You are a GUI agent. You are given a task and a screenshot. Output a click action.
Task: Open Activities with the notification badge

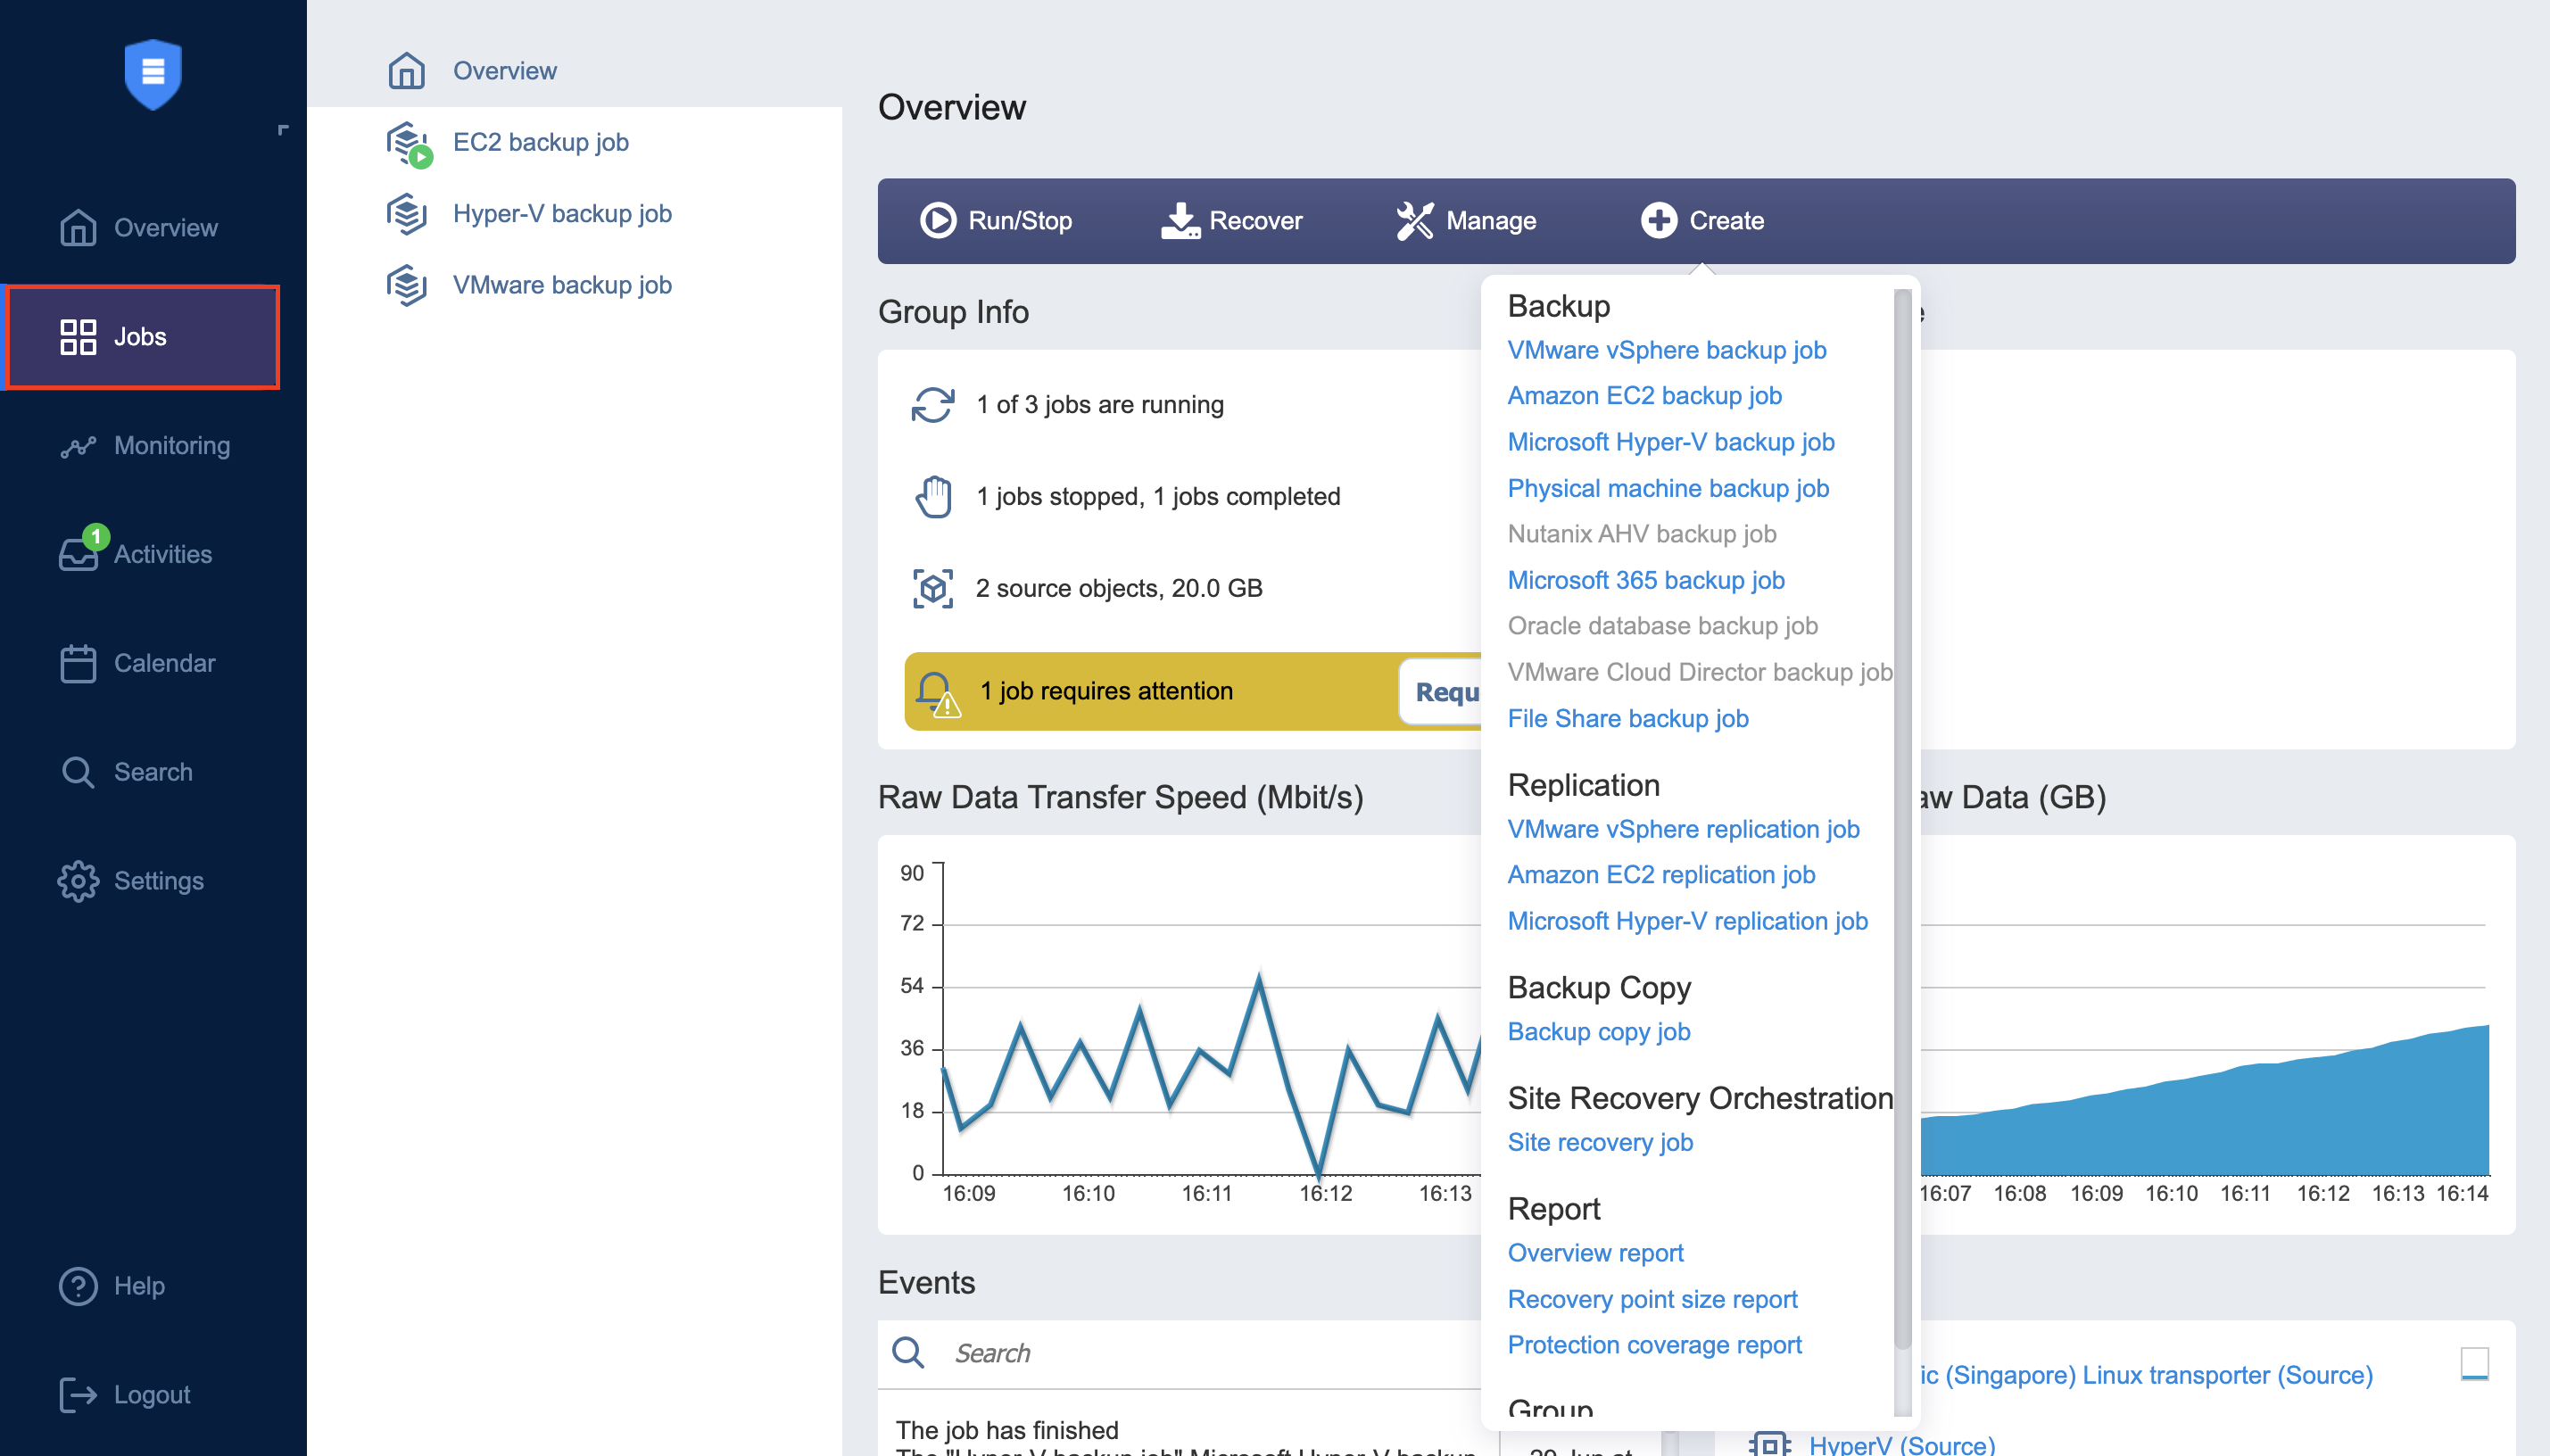79,553
